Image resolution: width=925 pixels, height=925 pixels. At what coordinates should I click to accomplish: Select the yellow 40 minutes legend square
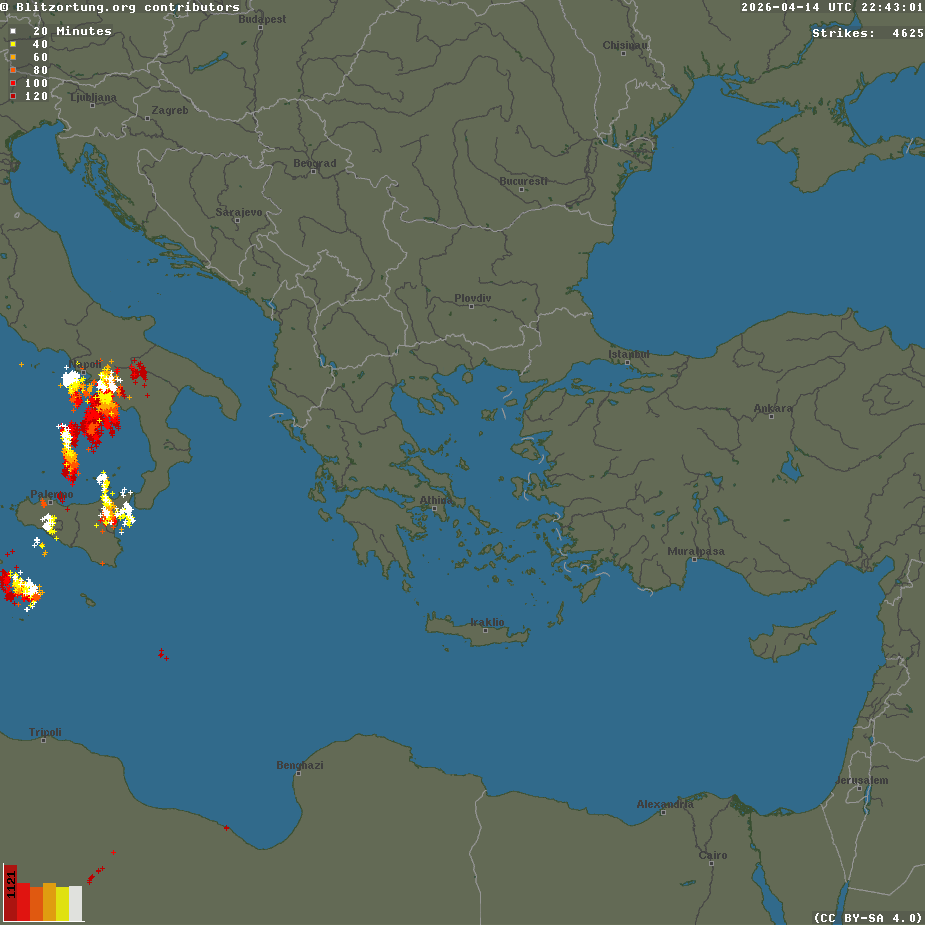(x=13, y=44)
